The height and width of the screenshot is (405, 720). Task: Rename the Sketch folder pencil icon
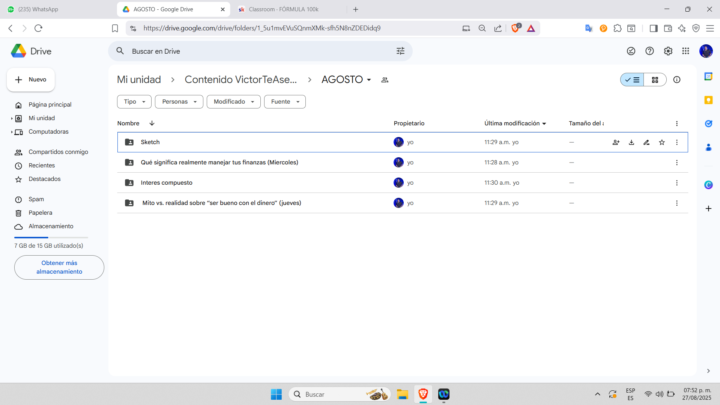[x=647, y=142]
